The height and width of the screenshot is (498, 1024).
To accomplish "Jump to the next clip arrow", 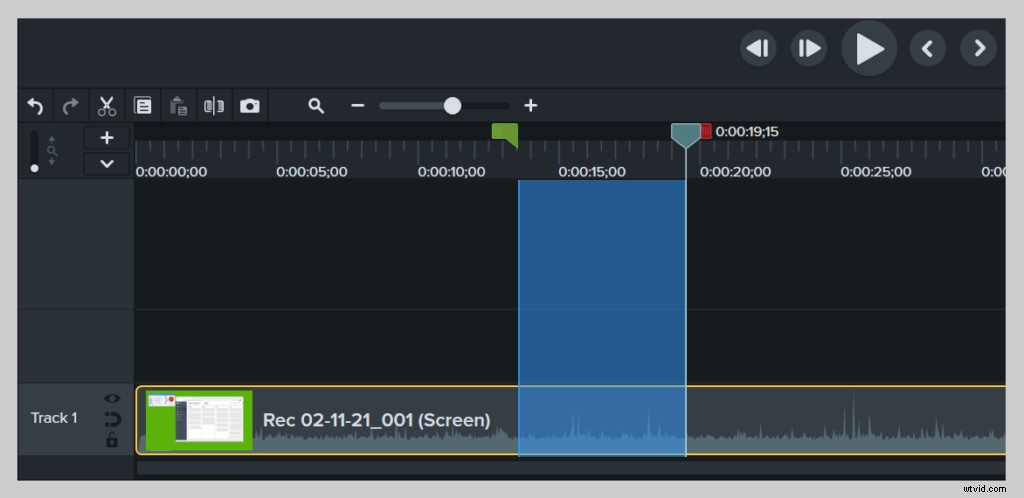I will pos(979,48).
